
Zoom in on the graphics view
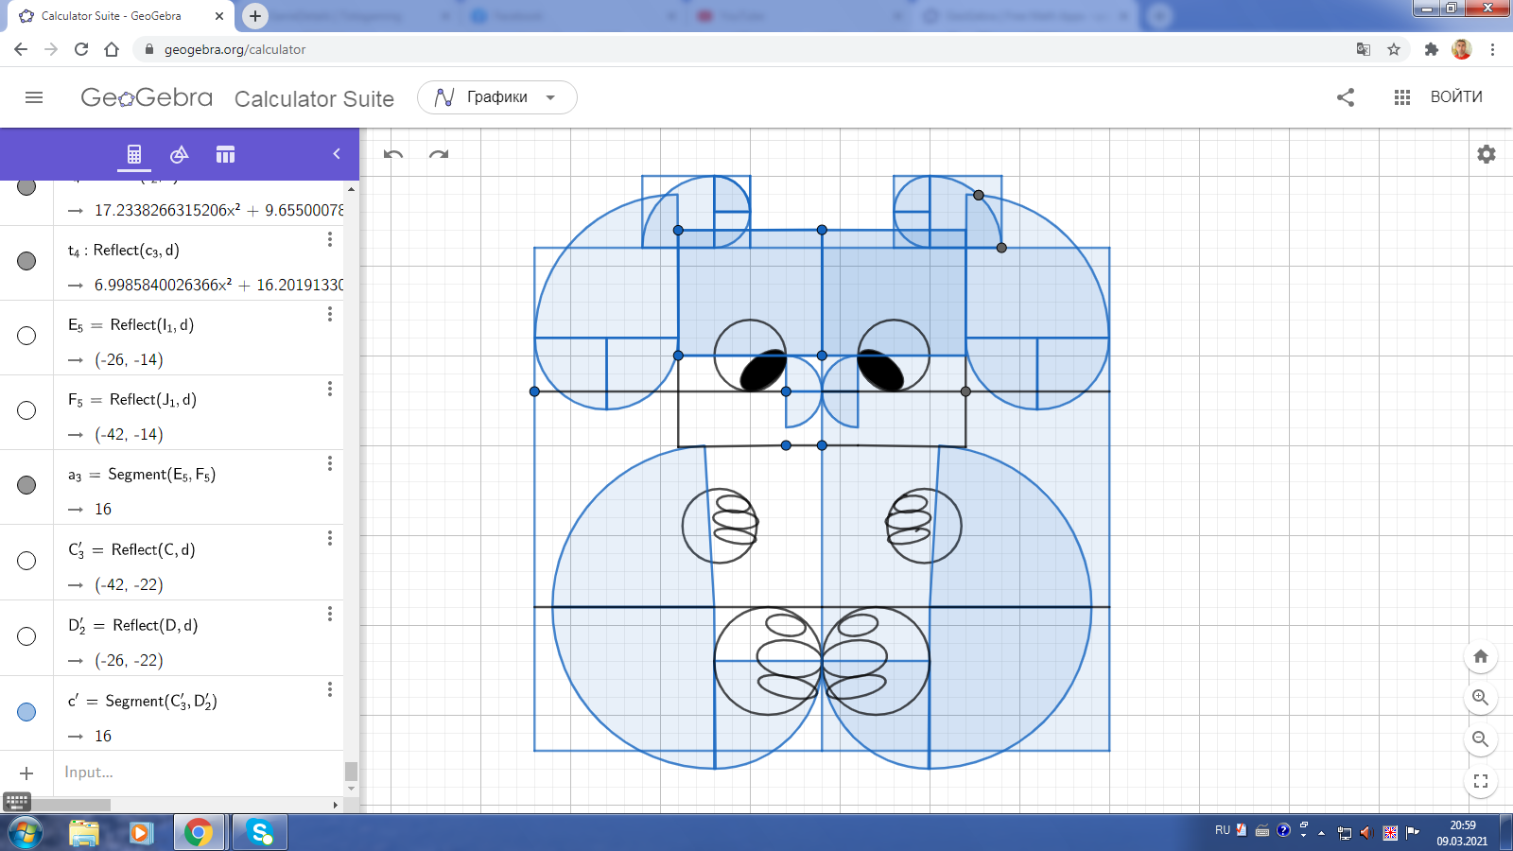pyautogui.click(x=1480, y=698)
